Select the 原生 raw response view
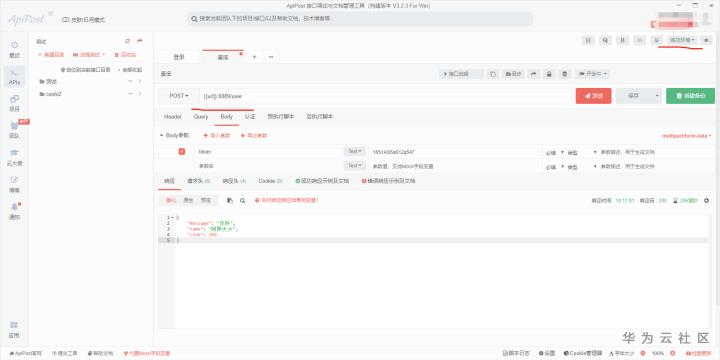The height and width of the screenshot is (360, 720). click(x=189, y=201)
